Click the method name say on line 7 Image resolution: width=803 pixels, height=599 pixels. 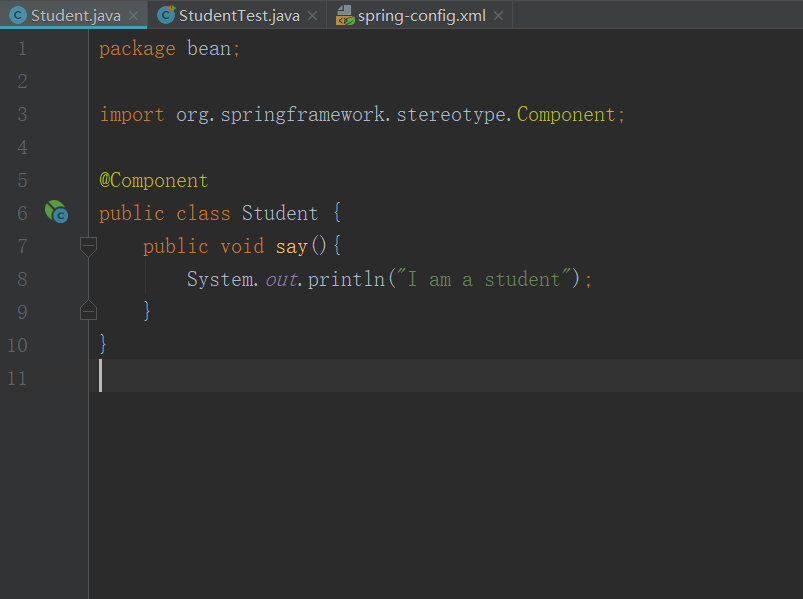coord(291,247)
